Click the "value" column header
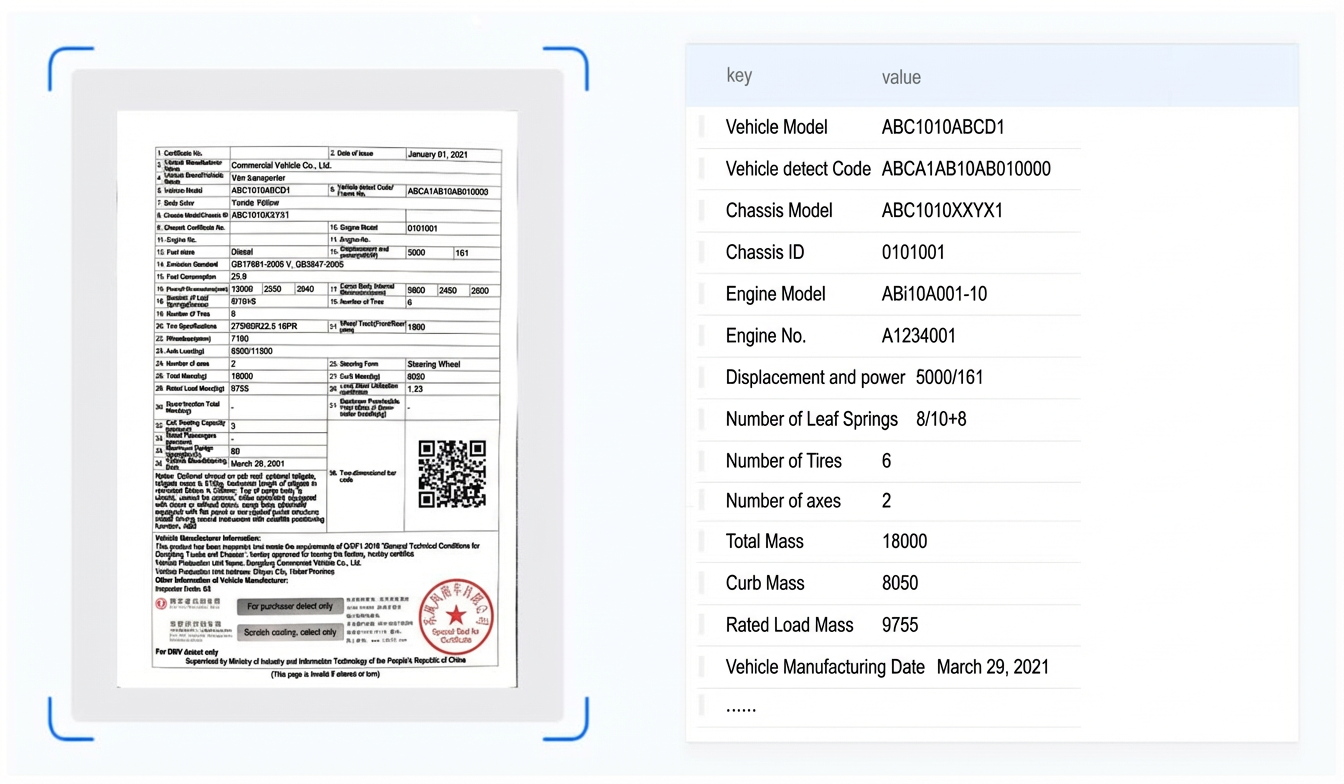The height and width of the screenshot is (784, 1344). 901,77
